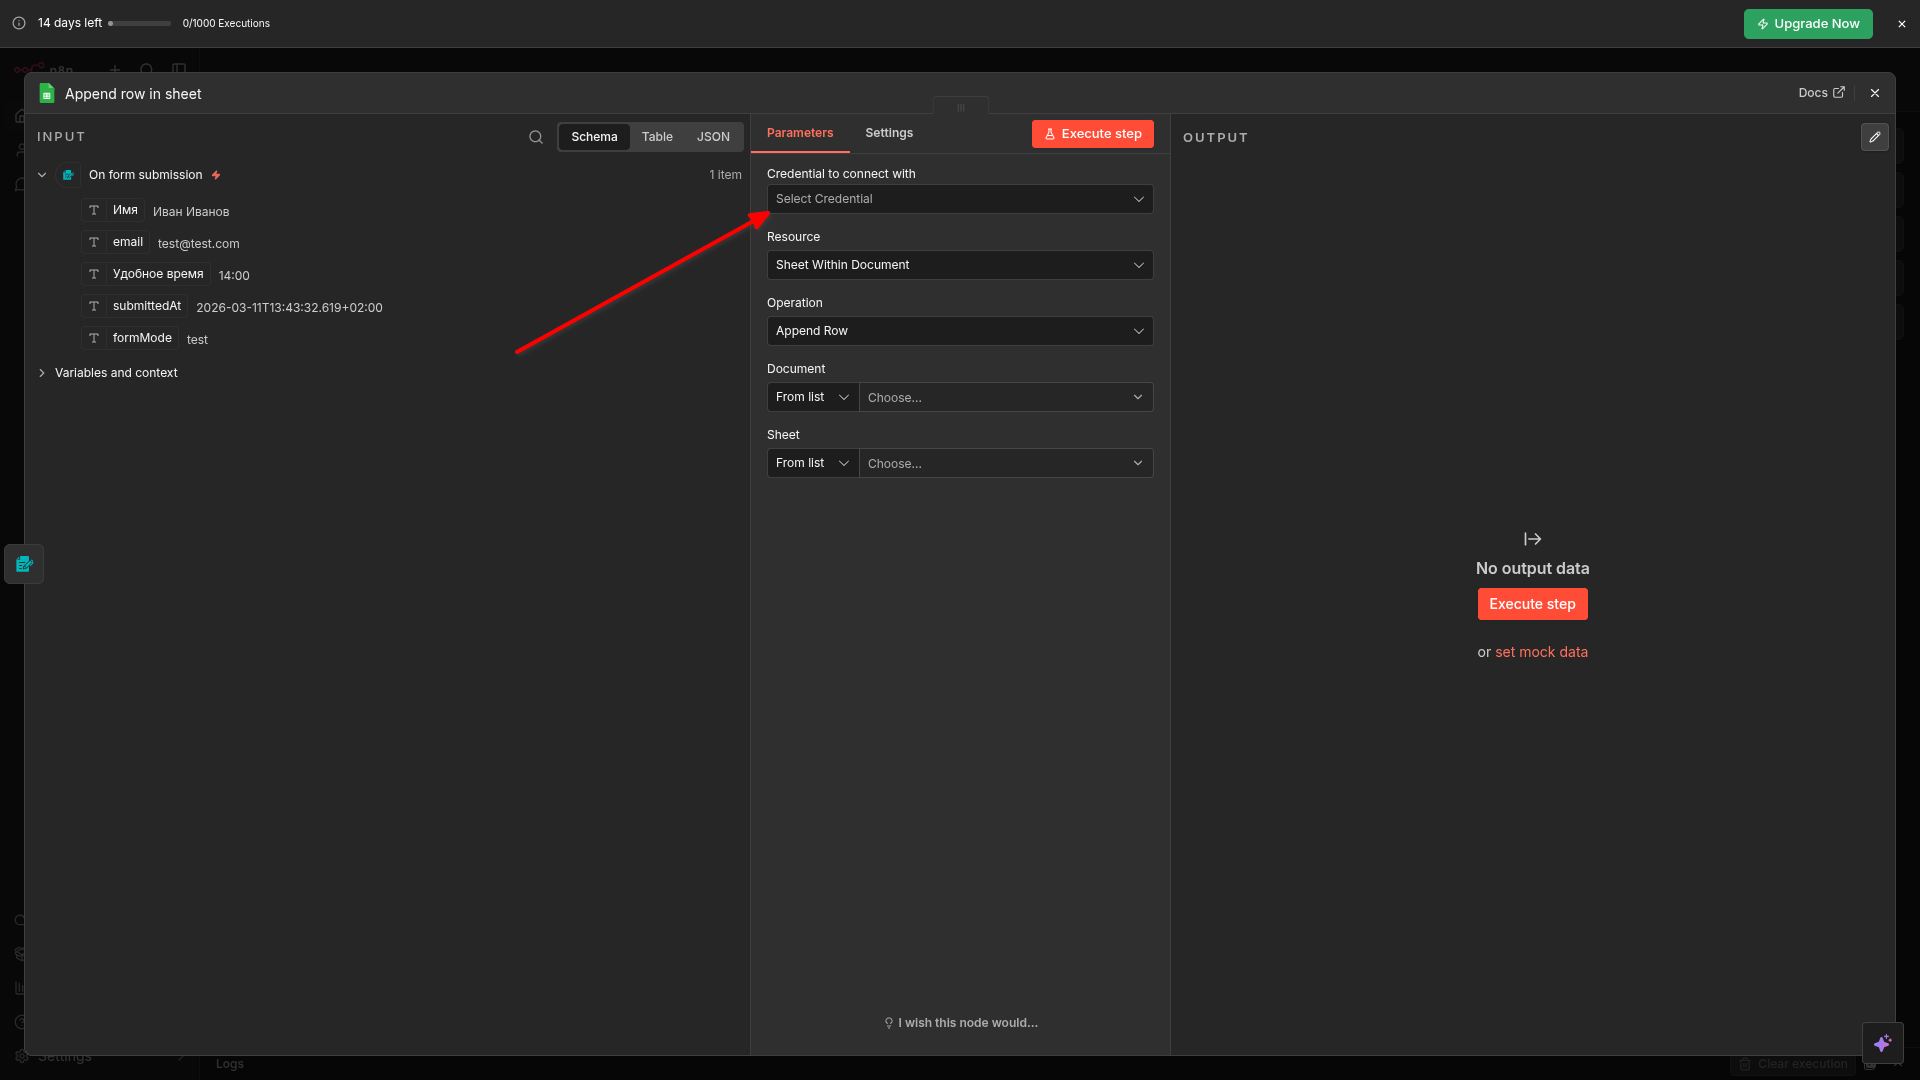Click the input search magnifier icon

tap(536, 137)
